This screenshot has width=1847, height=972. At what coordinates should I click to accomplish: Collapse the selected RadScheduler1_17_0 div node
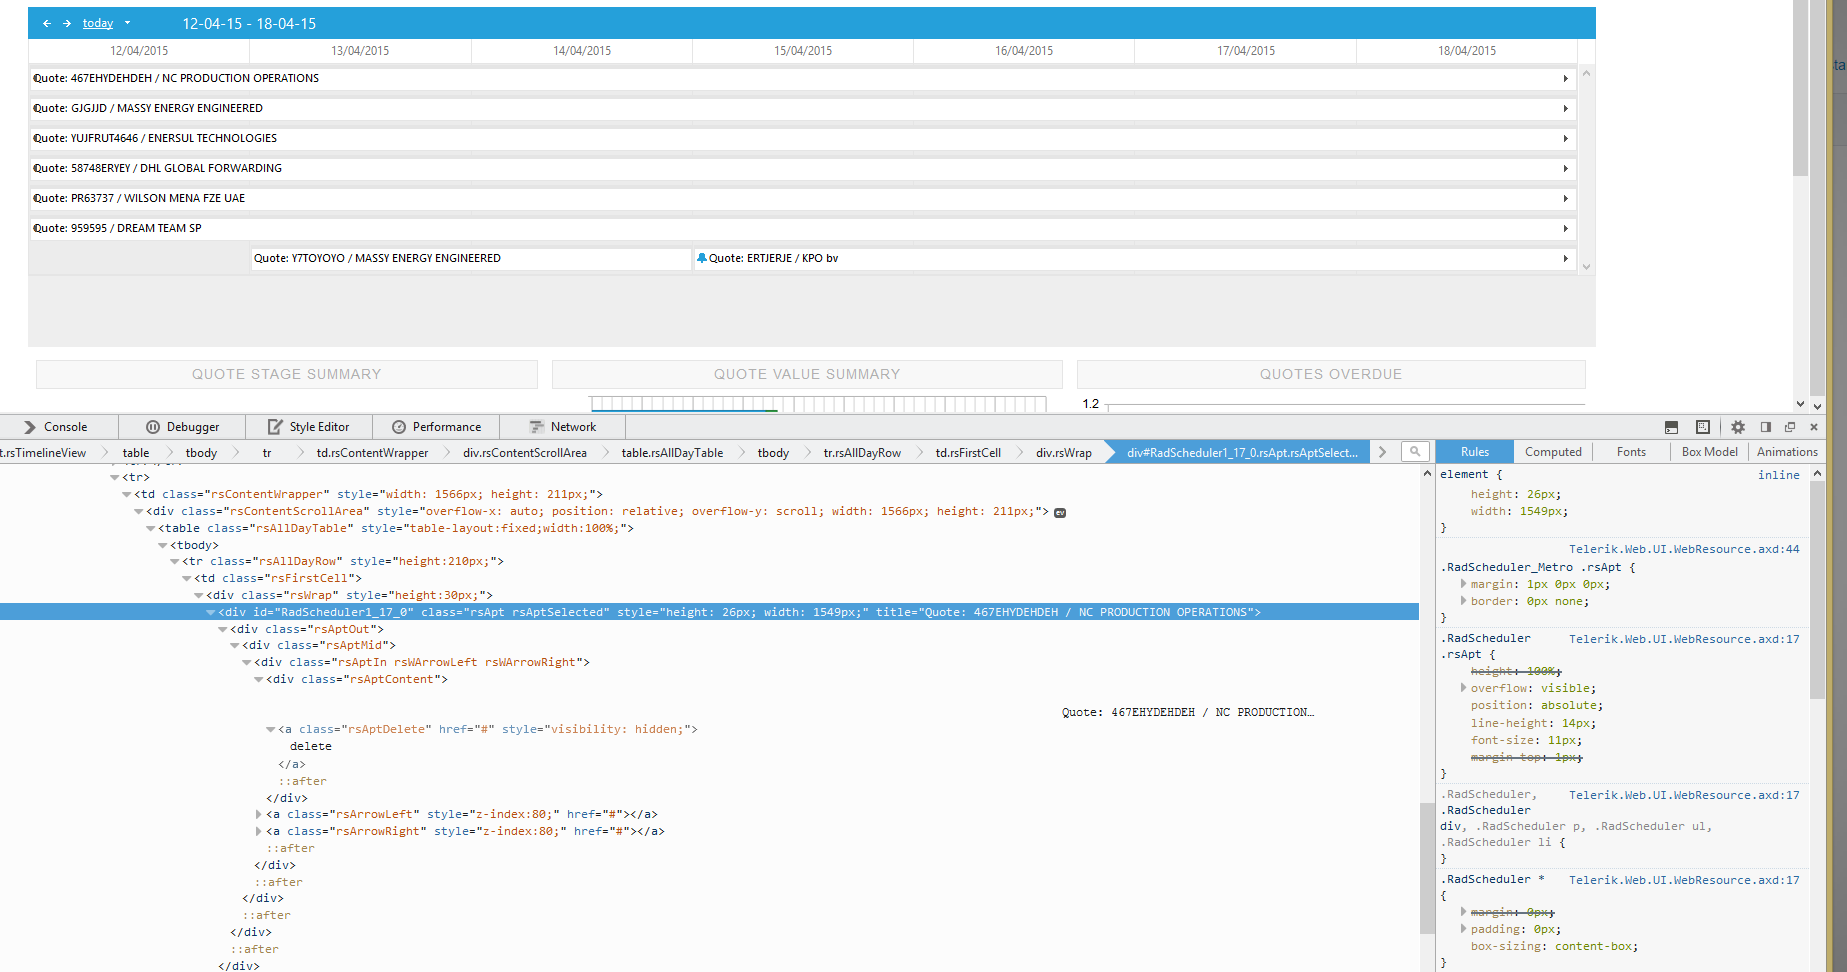pyautogui.click(x=211, y=612)
